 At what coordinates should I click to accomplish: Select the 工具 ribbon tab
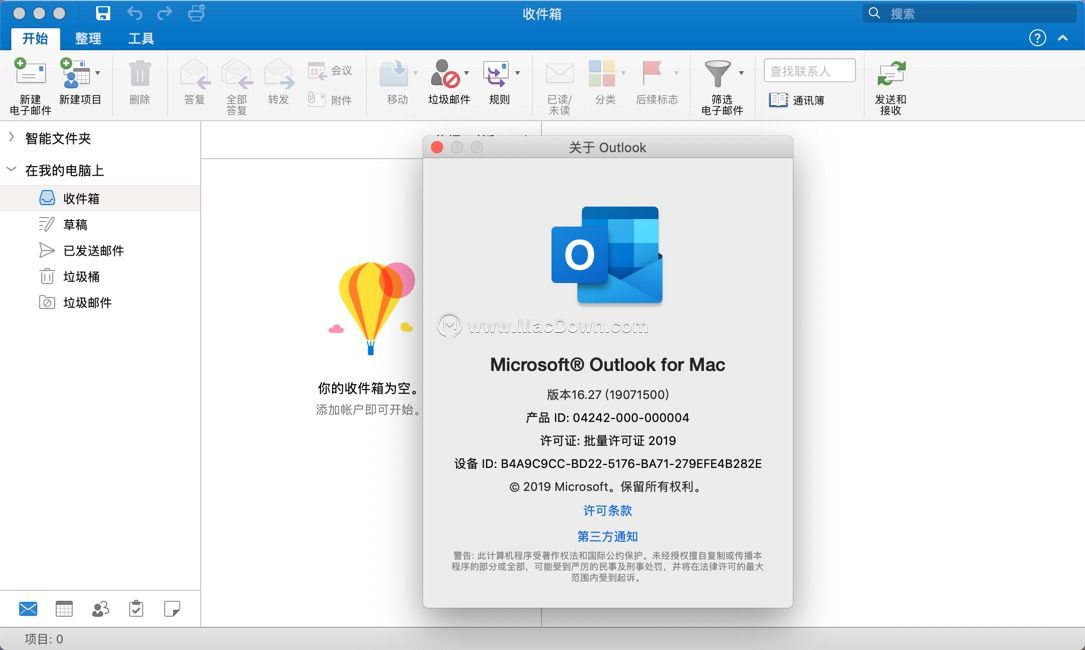click(141, 39)
